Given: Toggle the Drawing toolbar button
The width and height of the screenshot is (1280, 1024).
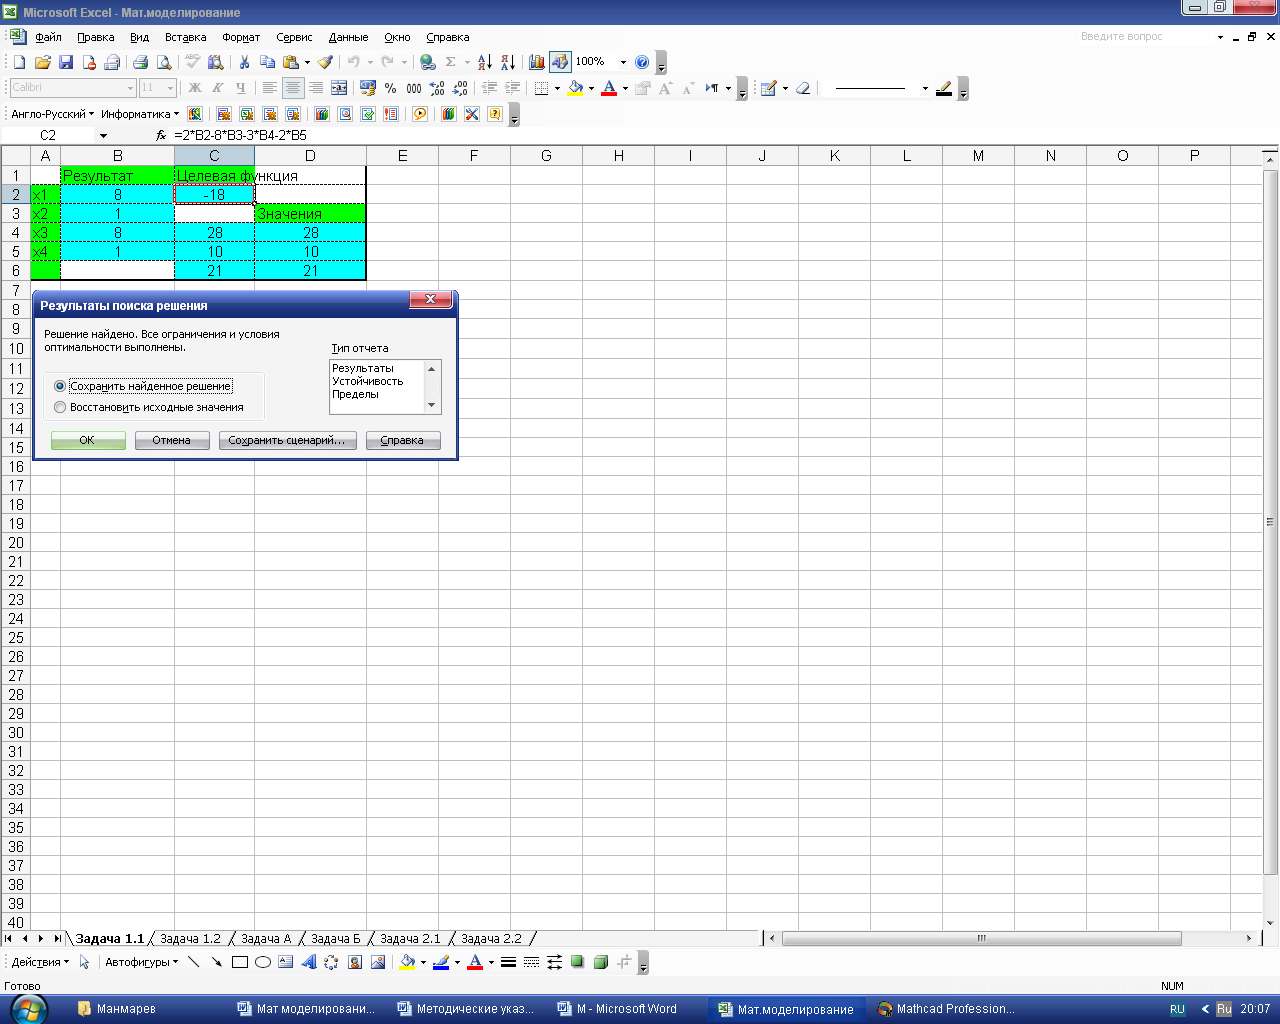Looking at the screenshot, I should click(x=560, y=62).
